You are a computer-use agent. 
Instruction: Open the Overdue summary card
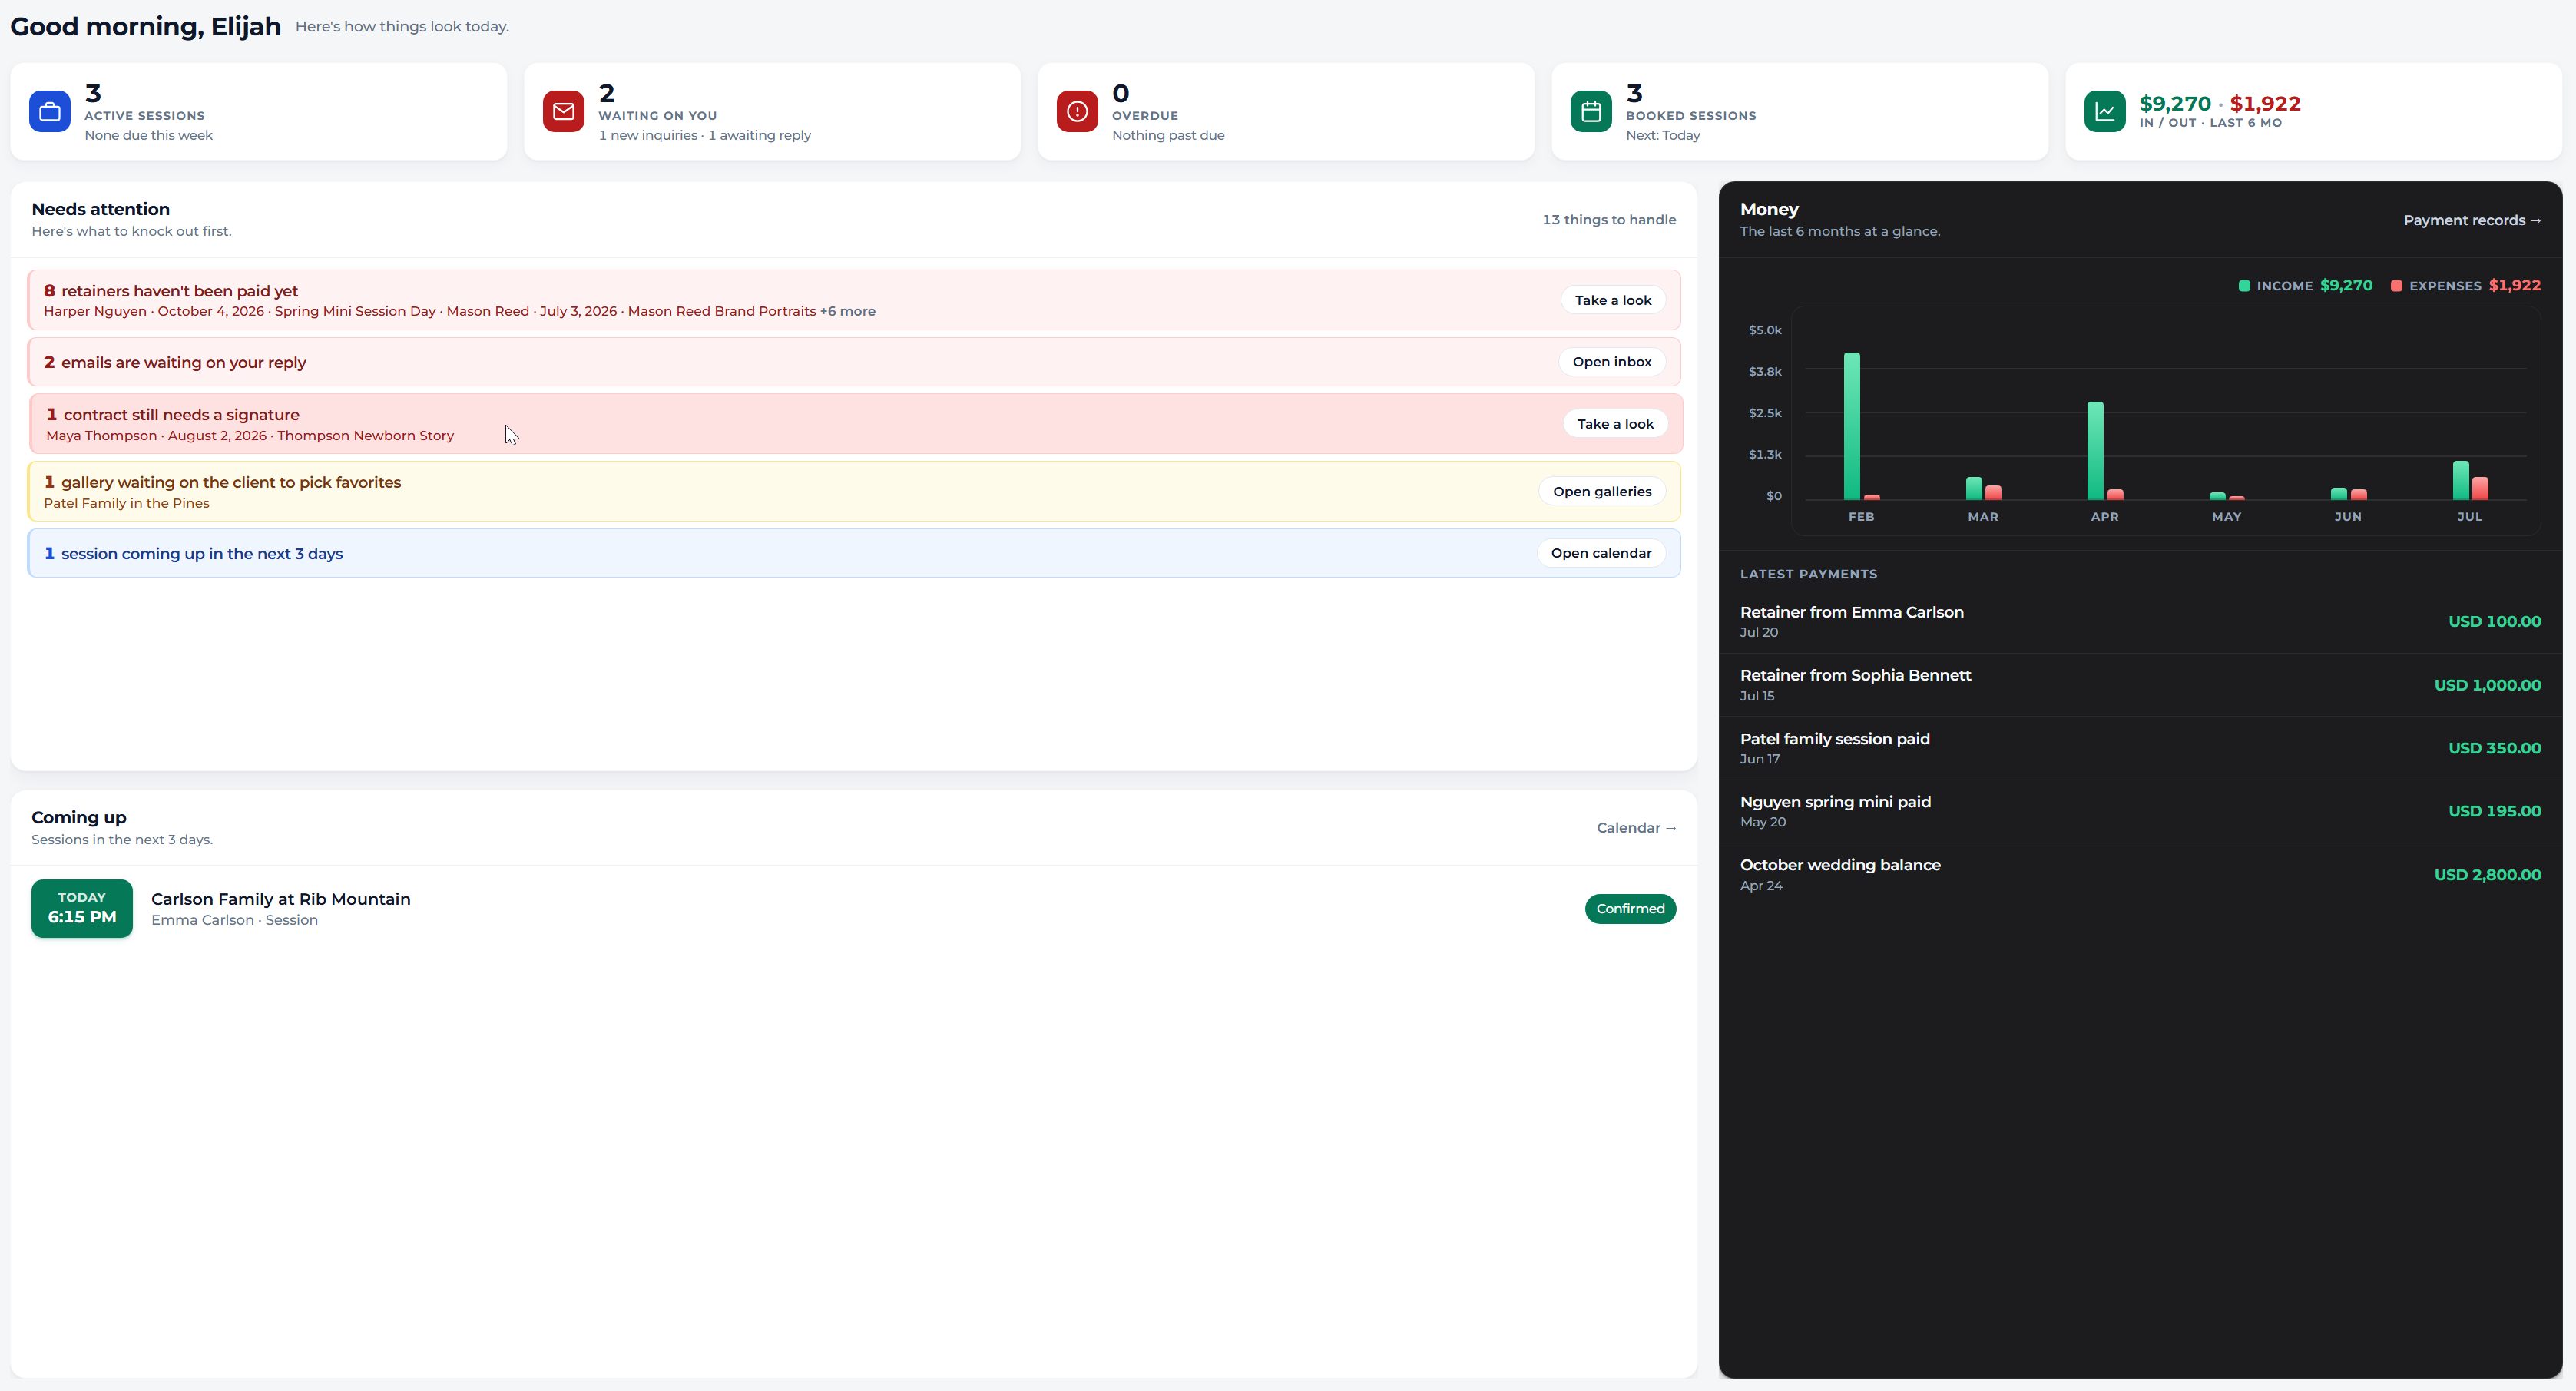1286,112
